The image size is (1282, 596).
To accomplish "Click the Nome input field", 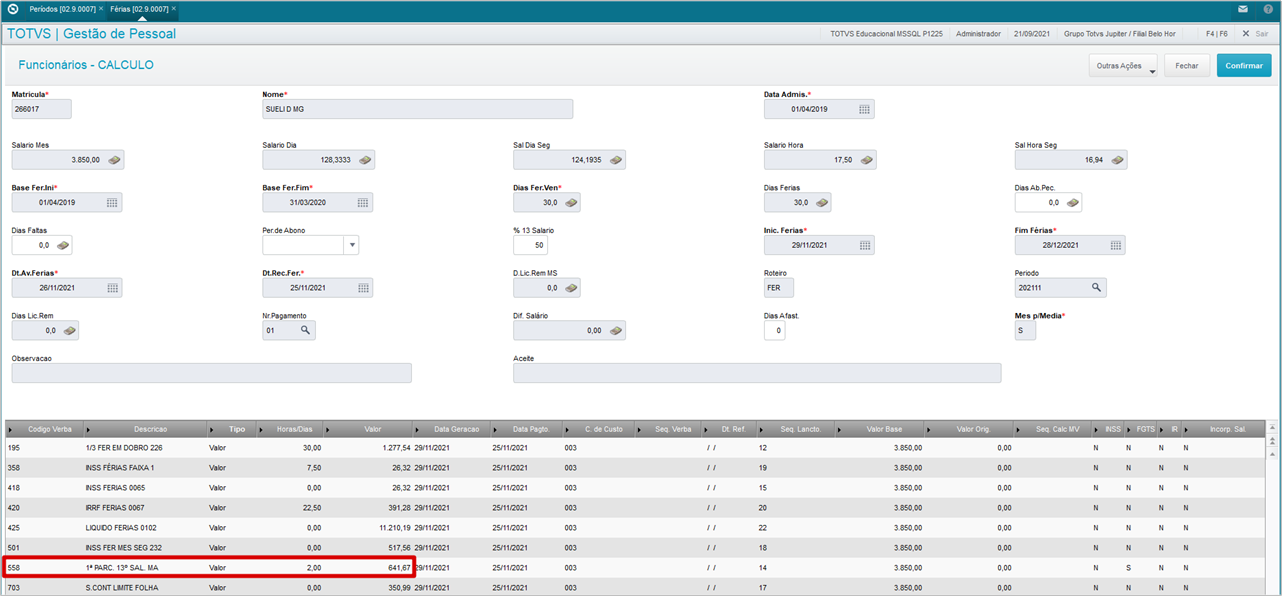I will pyautogui.click(x=417, y=109).
